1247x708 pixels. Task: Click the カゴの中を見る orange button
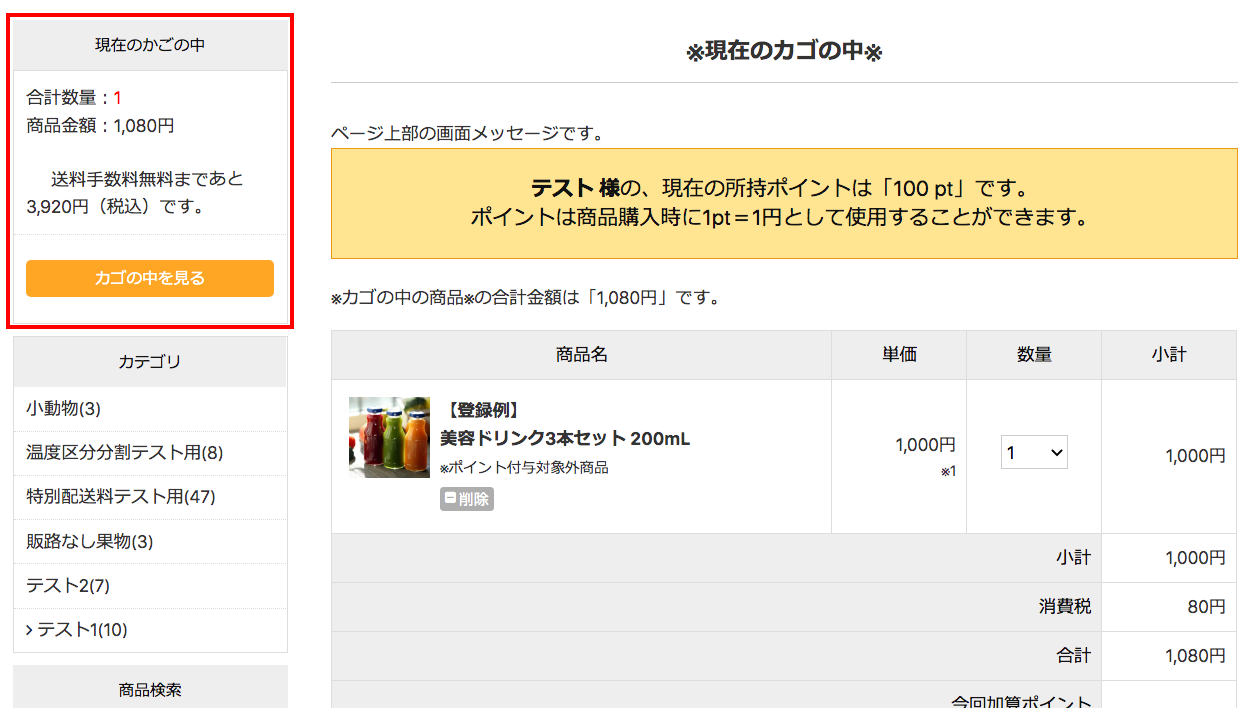click(150, 278)
